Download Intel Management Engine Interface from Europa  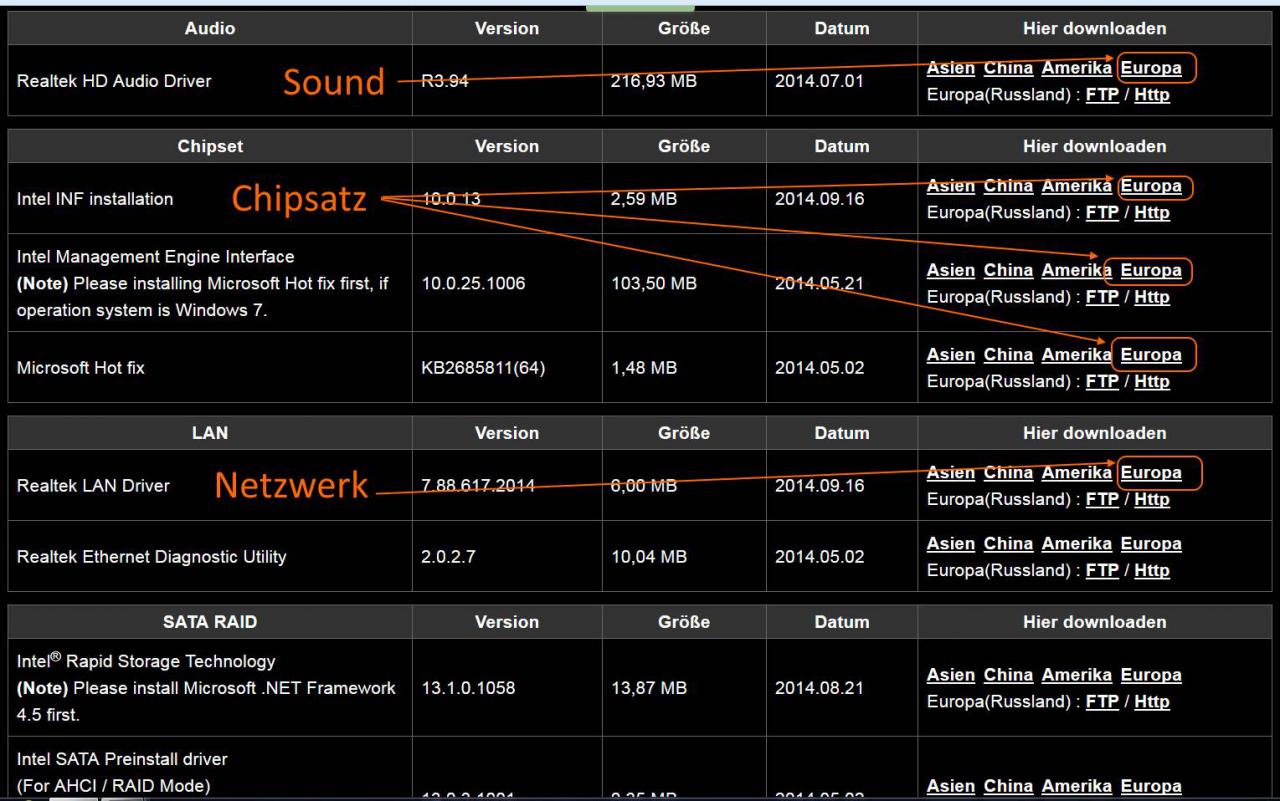point(1151,270)
